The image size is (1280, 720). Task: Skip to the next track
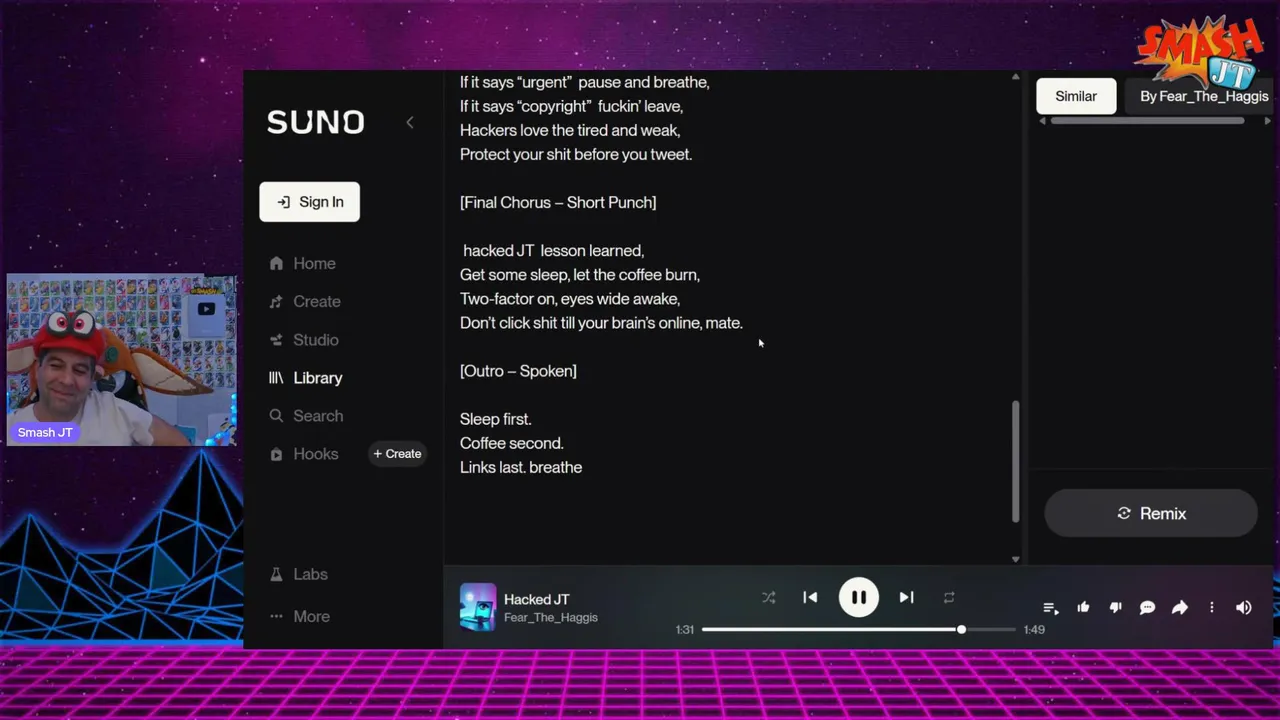pos(906,598)
